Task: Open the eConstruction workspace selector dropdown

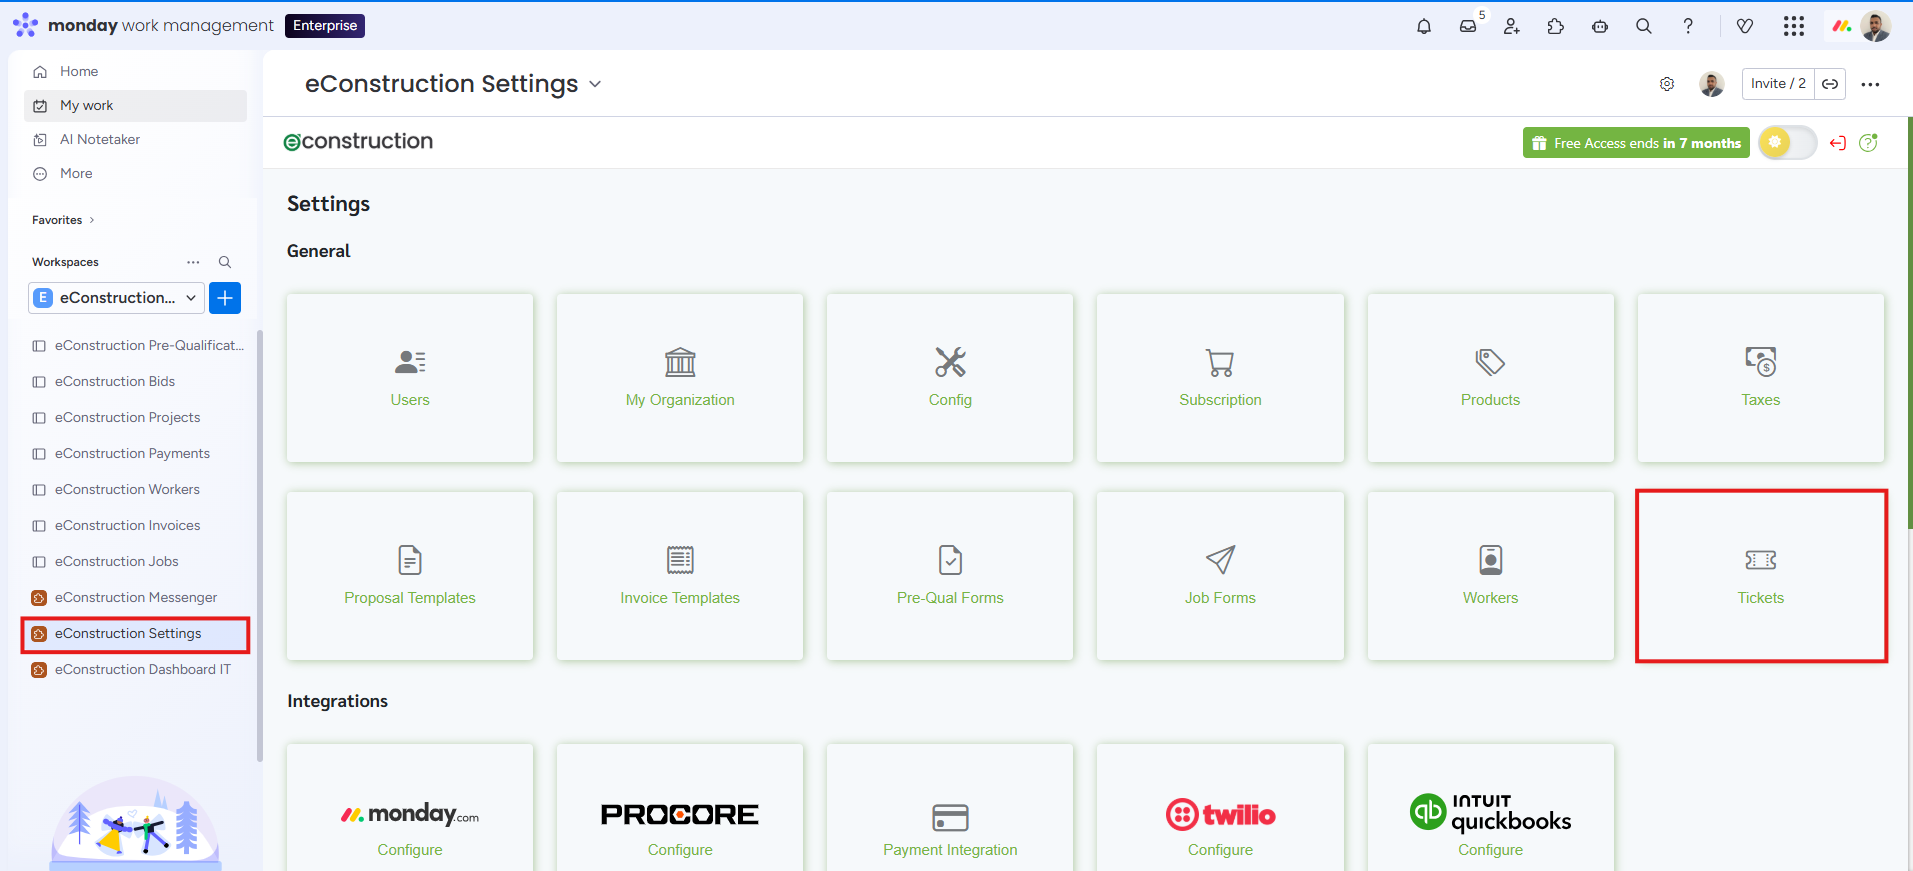Action: tap(117, 298)
